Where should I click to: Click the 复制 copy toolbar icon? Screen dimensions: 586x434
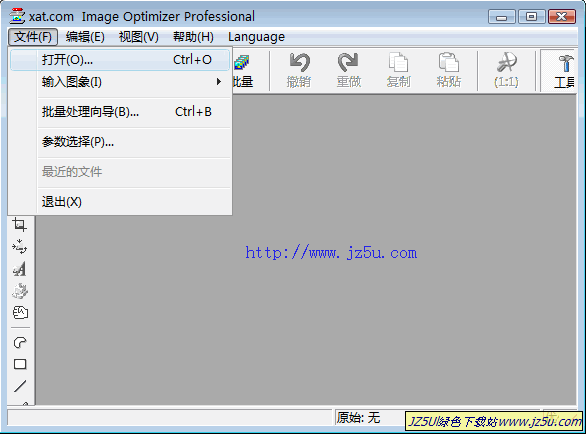click(x=398, y=71)
